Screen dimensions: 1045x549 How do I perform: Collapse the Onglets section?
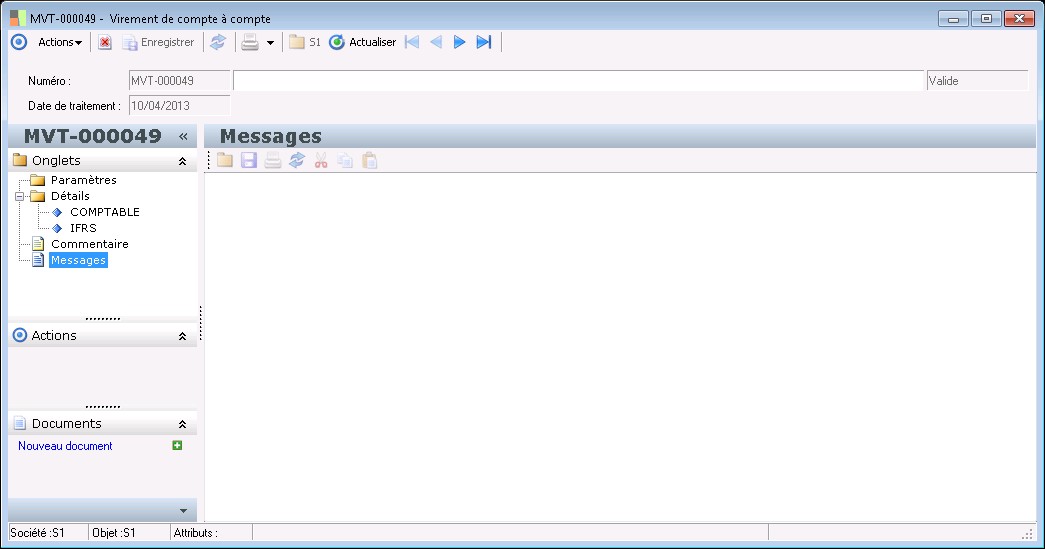[x=182, y=161]
